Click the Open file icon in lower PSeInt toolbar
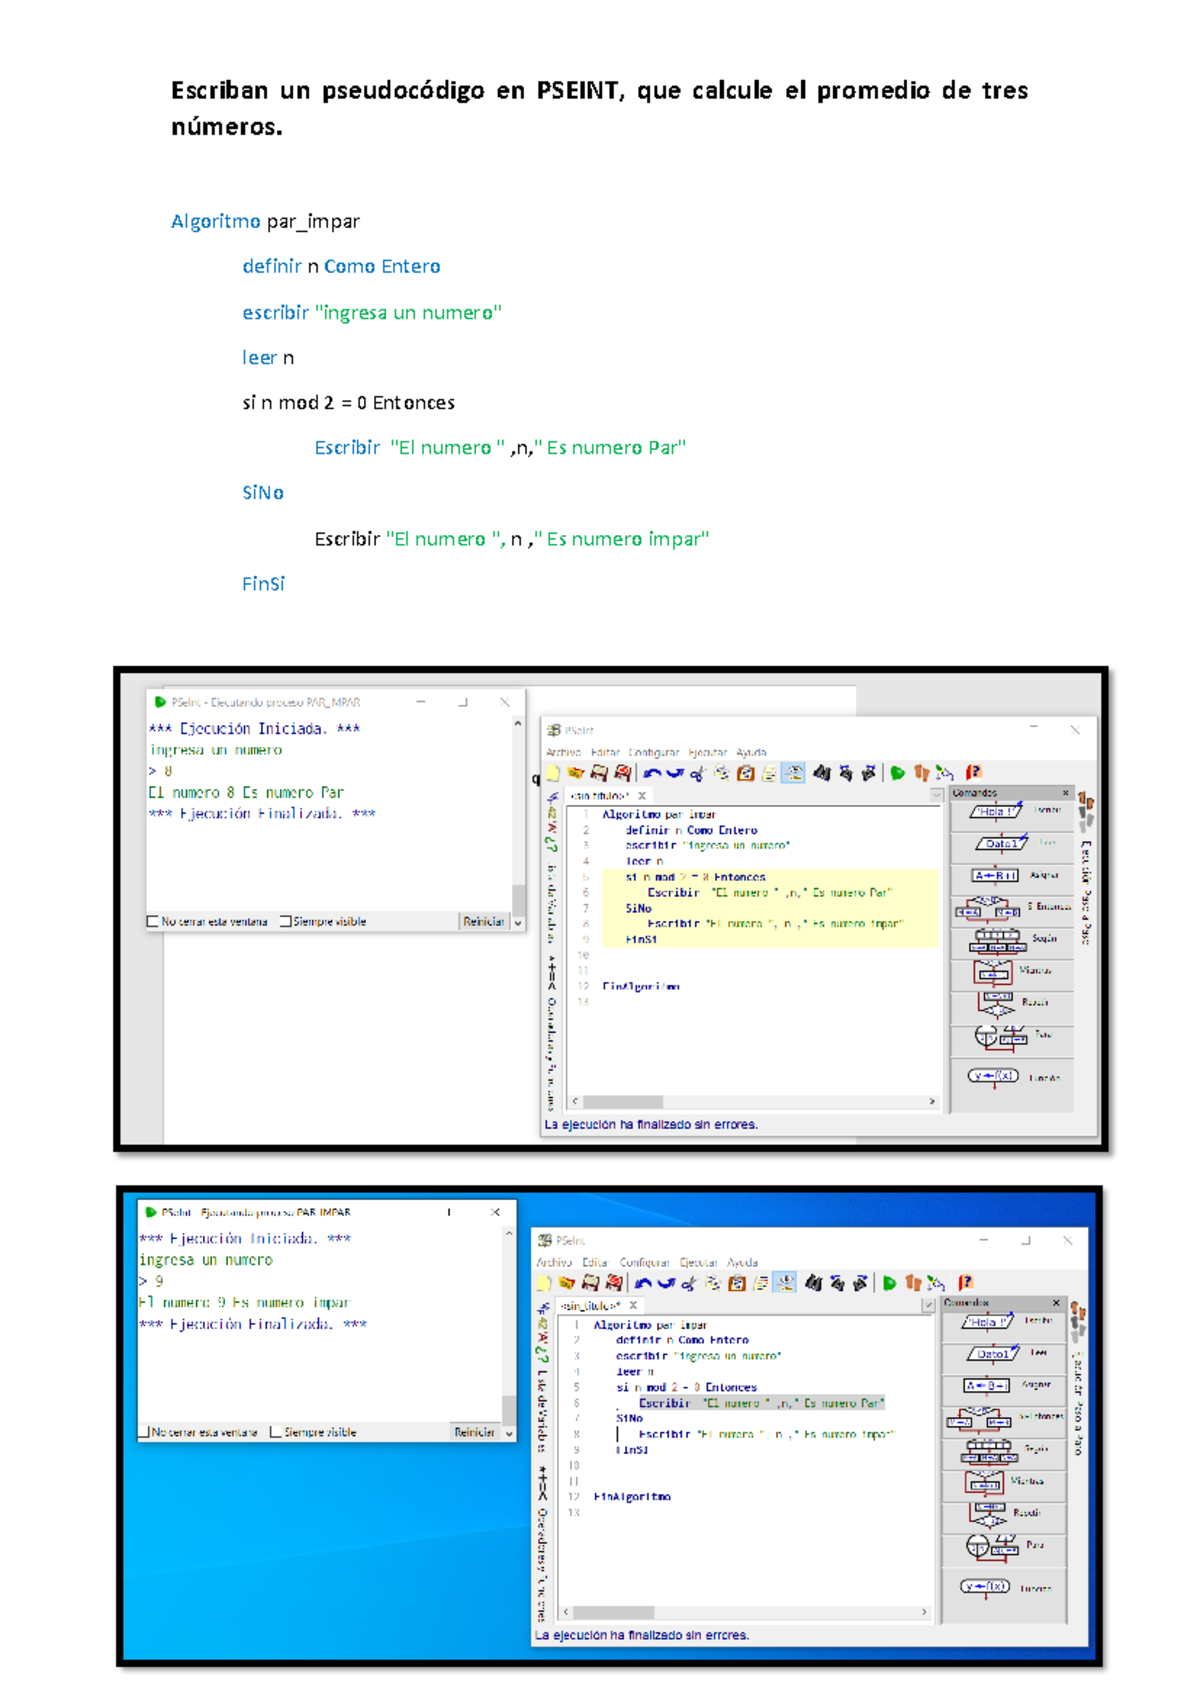 pyautogui.click(x=567, y=1283)
